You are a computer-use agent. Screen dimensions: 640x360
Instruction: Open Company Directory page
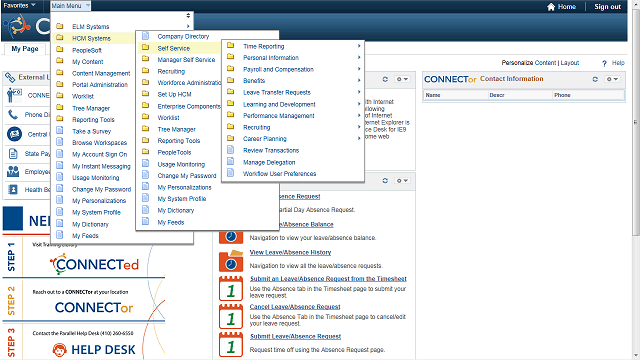tap(183, 36)
